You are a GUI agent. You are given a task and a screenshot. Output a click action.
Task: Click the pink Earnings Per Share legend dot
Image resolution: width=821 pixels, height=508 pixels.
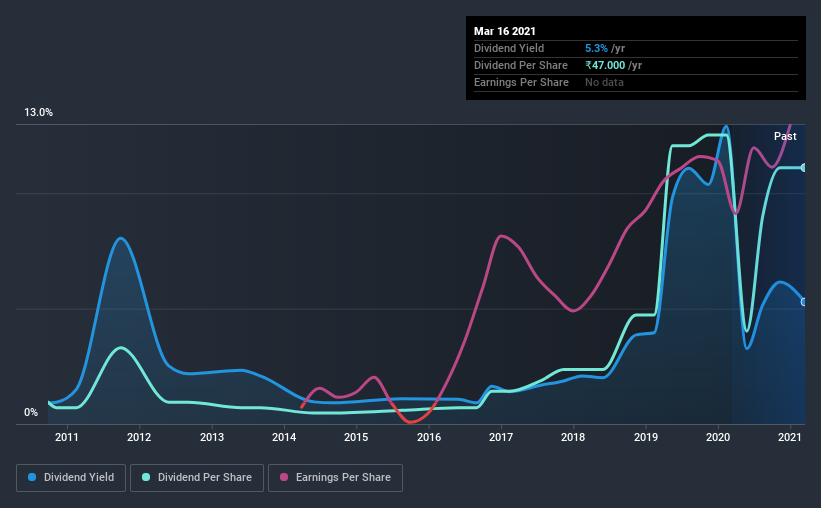[284, 477]
